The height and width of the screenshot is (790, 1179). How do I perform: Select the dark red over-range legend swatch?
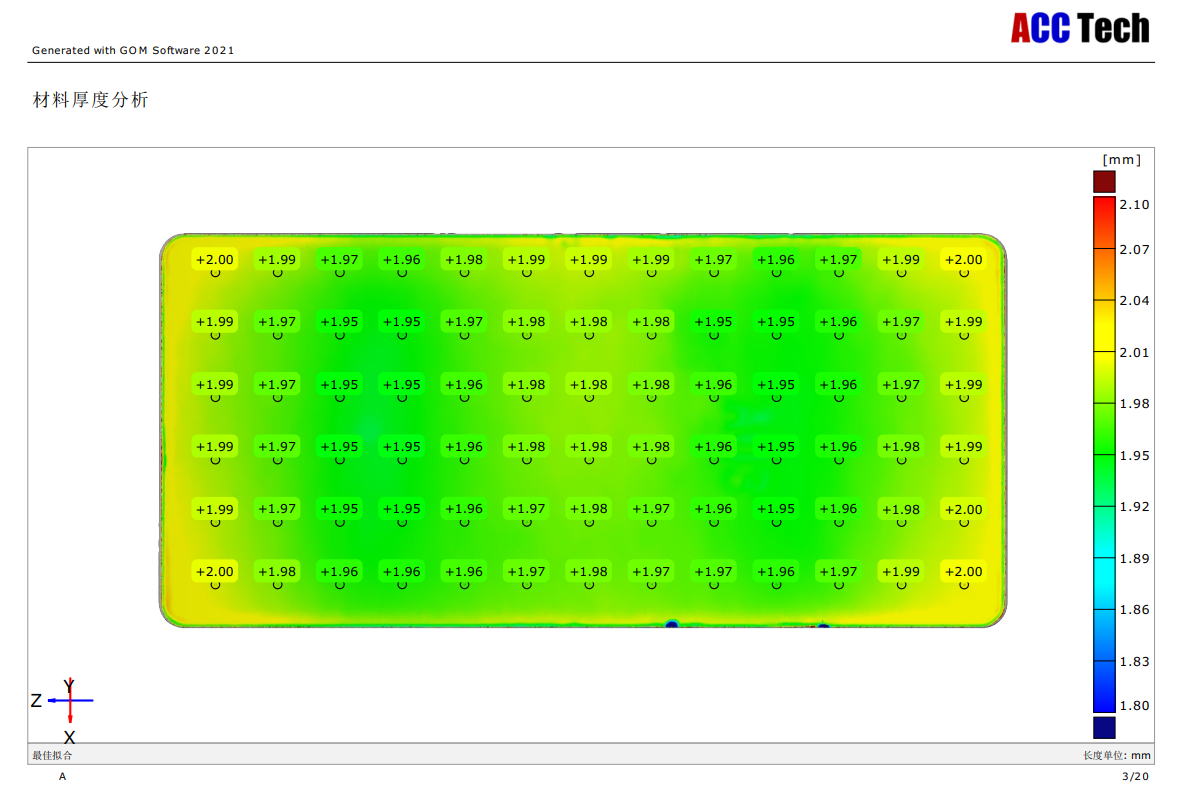pyautogui.click(x=1103, y=181)
